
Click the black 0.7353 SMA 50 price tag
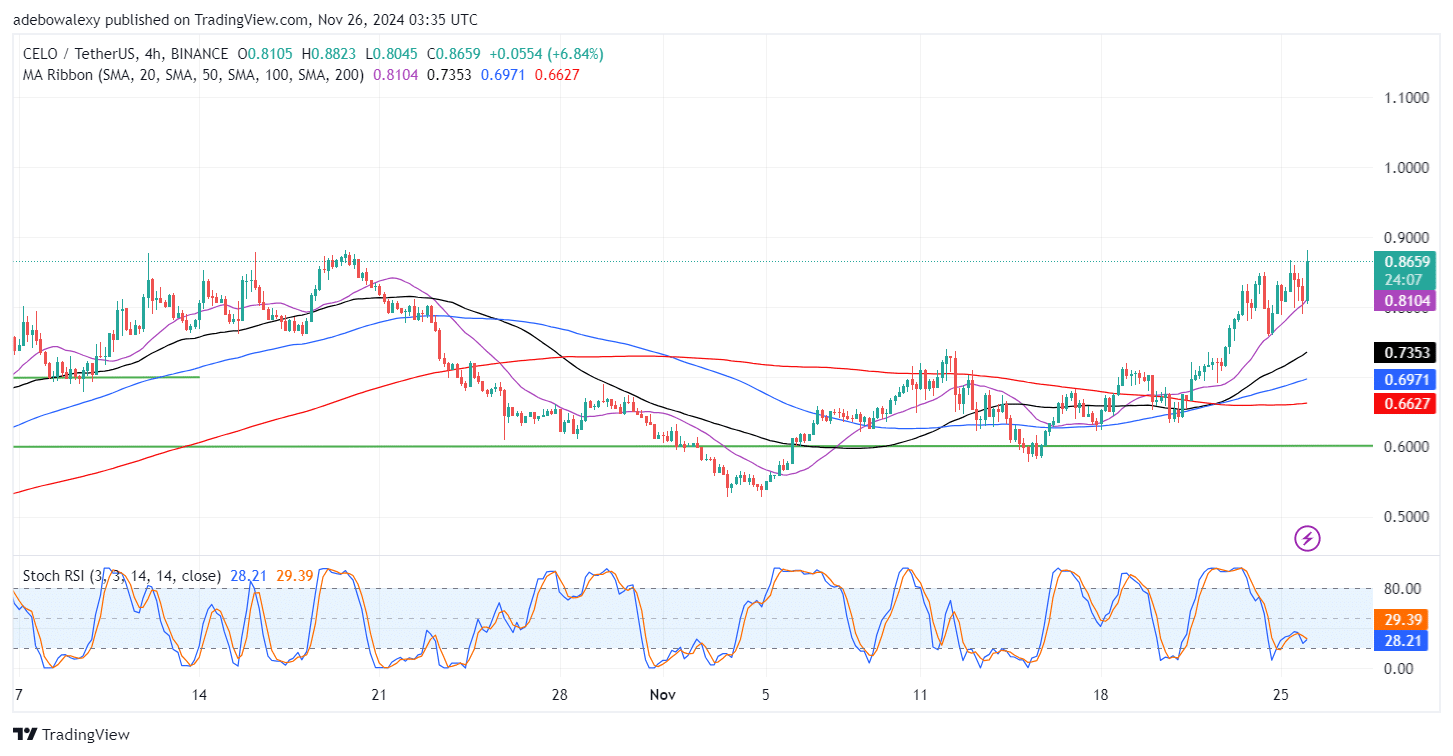tap(1405, 352)
